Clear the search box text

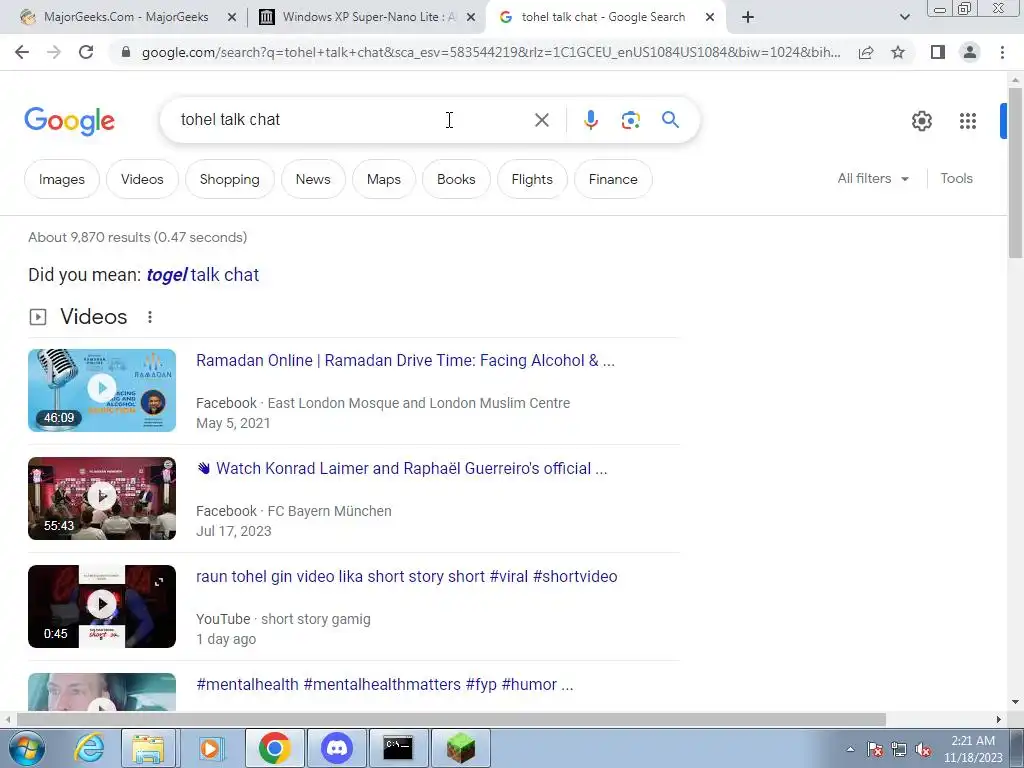[541, 120]
